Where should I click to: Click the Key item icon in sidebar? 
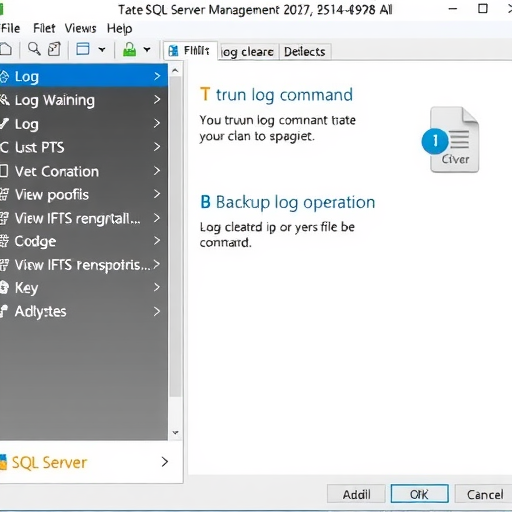pos(4,288)
